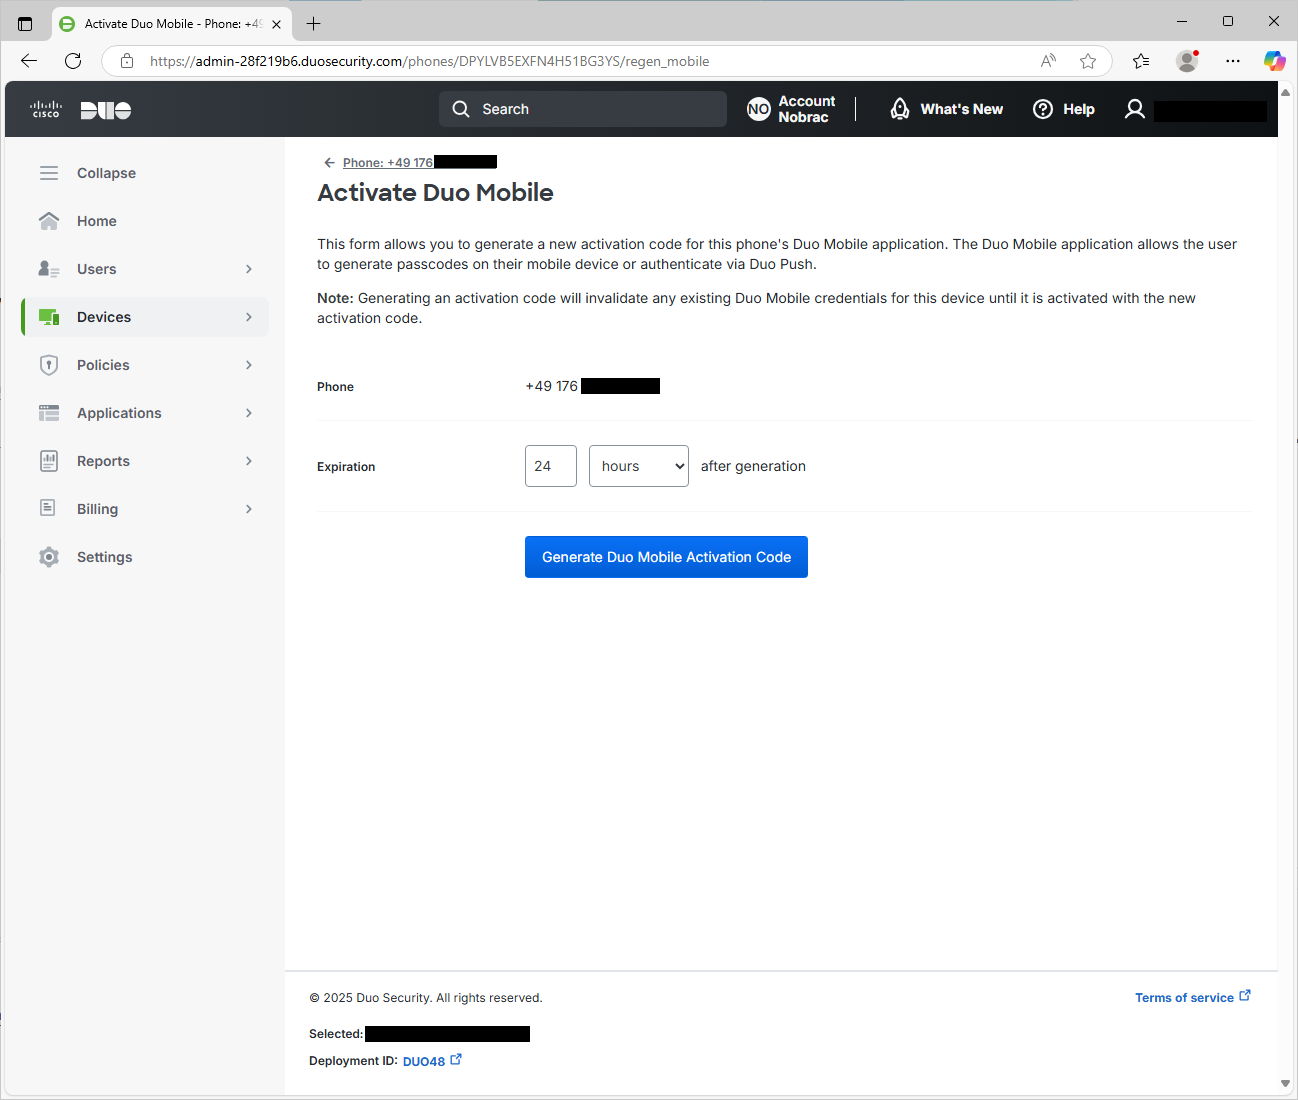The image size is (1298, 1100).
Task: Click the browser profile avatar icon
Action: (1187, 61)
